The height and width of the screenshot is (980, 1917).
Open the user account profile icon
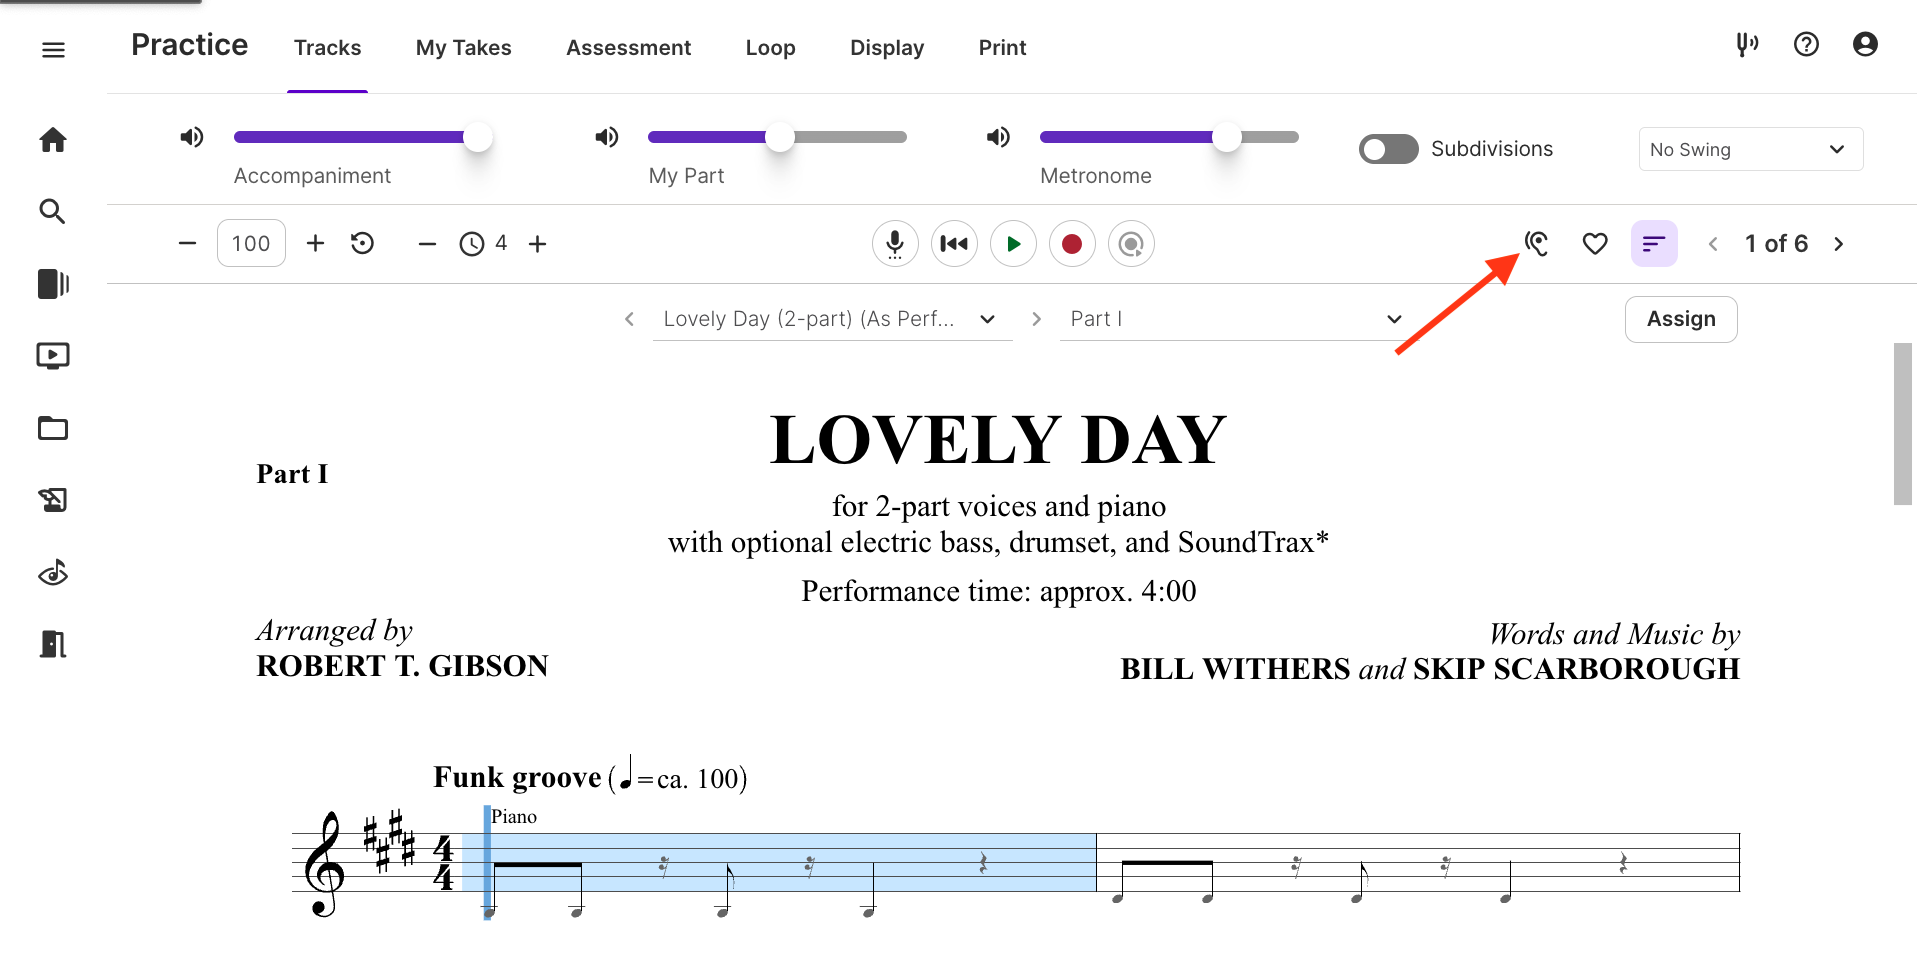click(1865, 44)
